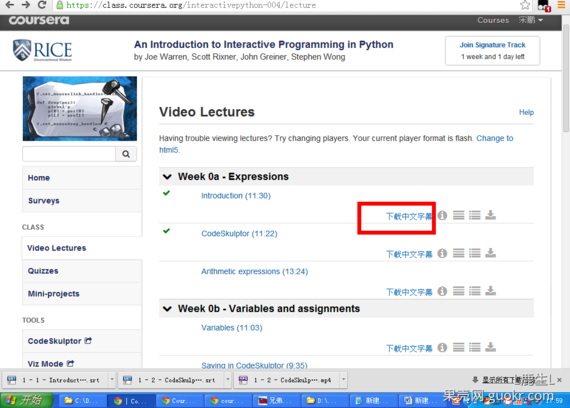
Task: Open the Help link
Action: tap(526, 112)
